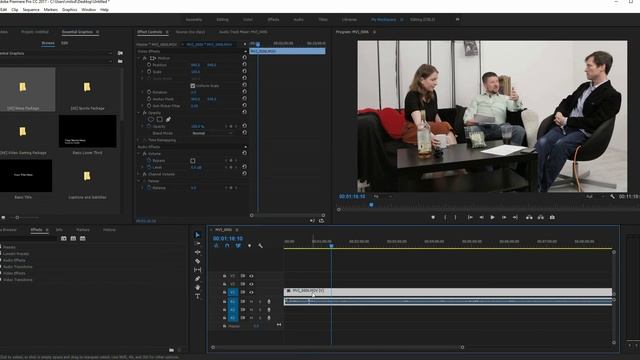This screenshot has height=360, width=640.
Task: Toggle Linked Selection in timeline
Action: tap(238, 246)
